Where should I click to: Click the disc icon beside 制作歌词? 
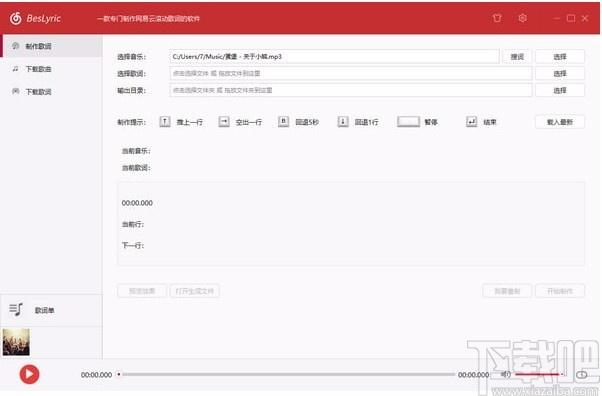[x=15, y=46]
